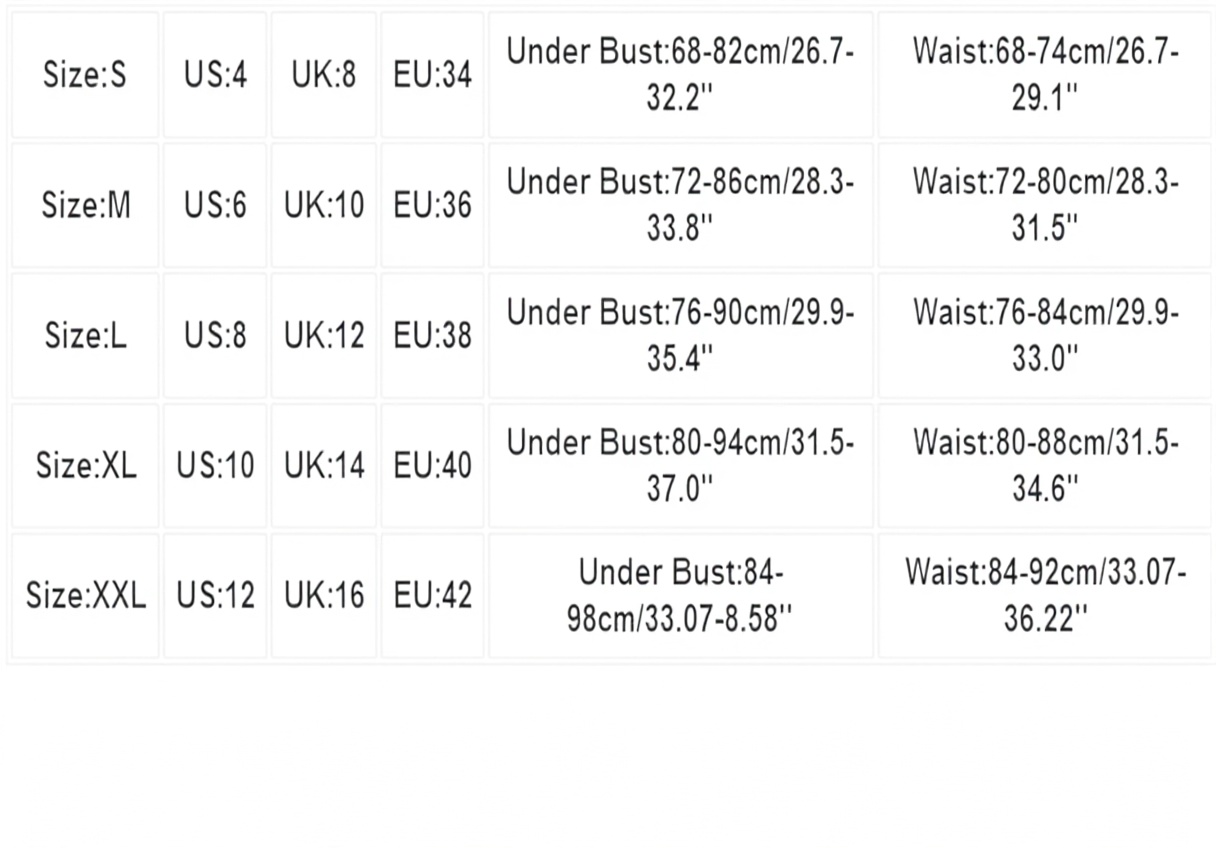Select the Size:XL cell
The image size is (1216, 848).
tap(85, 465)
